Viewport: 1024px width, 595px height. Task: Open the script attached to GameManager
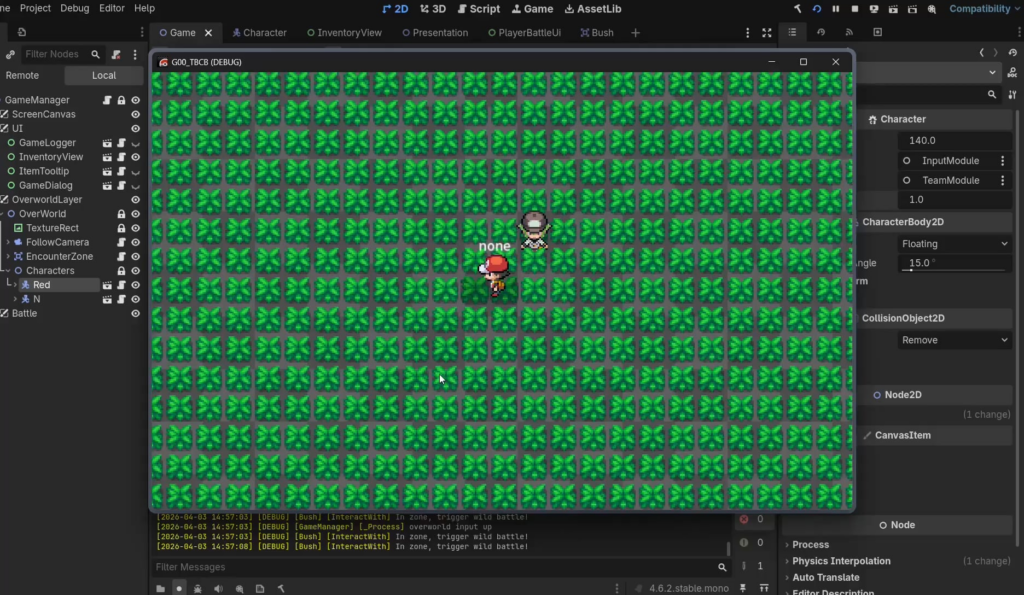107,100
